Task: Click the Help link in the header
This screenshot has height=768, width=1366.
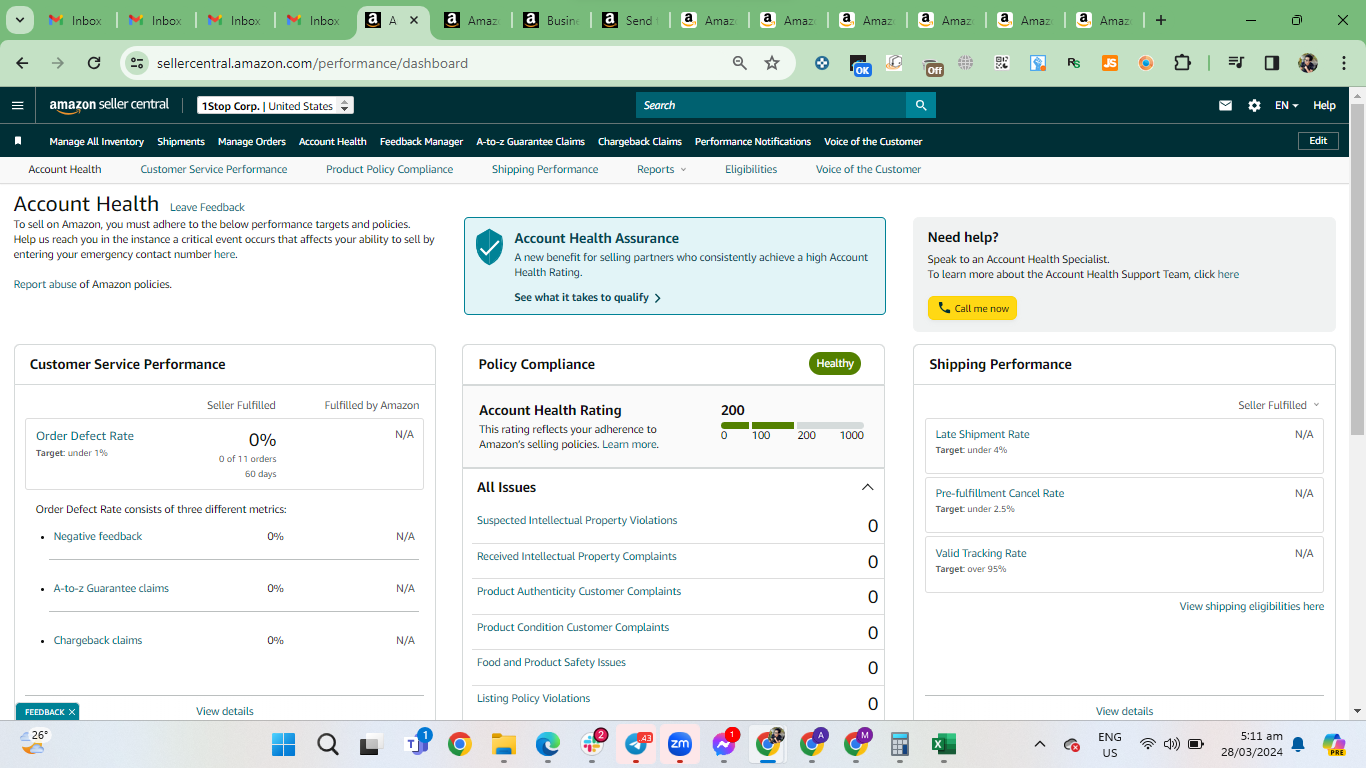Action: click(1324, 105)
